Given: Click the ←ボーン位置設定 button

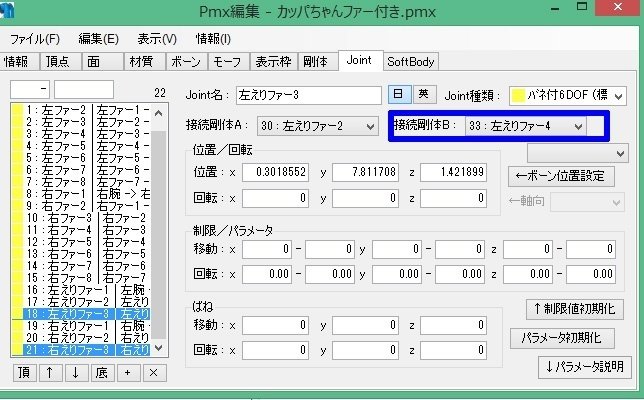Looking at the screenshot, I should (x=561, y=177).
